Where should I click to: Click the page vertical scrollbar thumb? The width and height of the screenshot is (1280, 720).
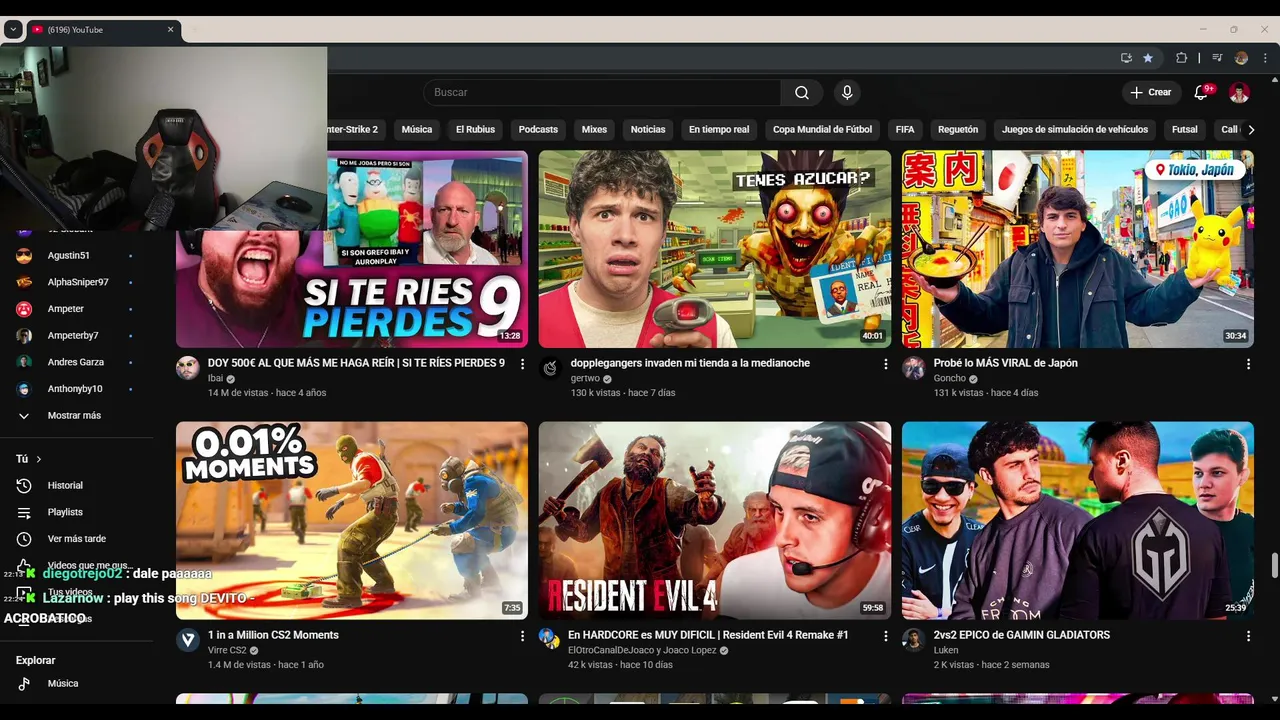[x=1274, y=565]
